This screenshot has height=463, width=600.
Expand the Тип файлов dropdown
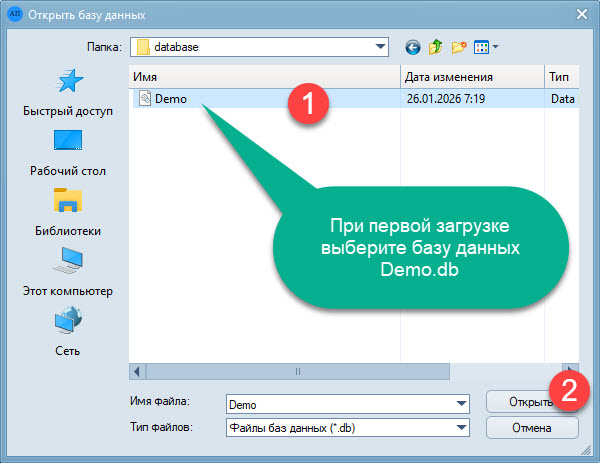click(461, 427)
